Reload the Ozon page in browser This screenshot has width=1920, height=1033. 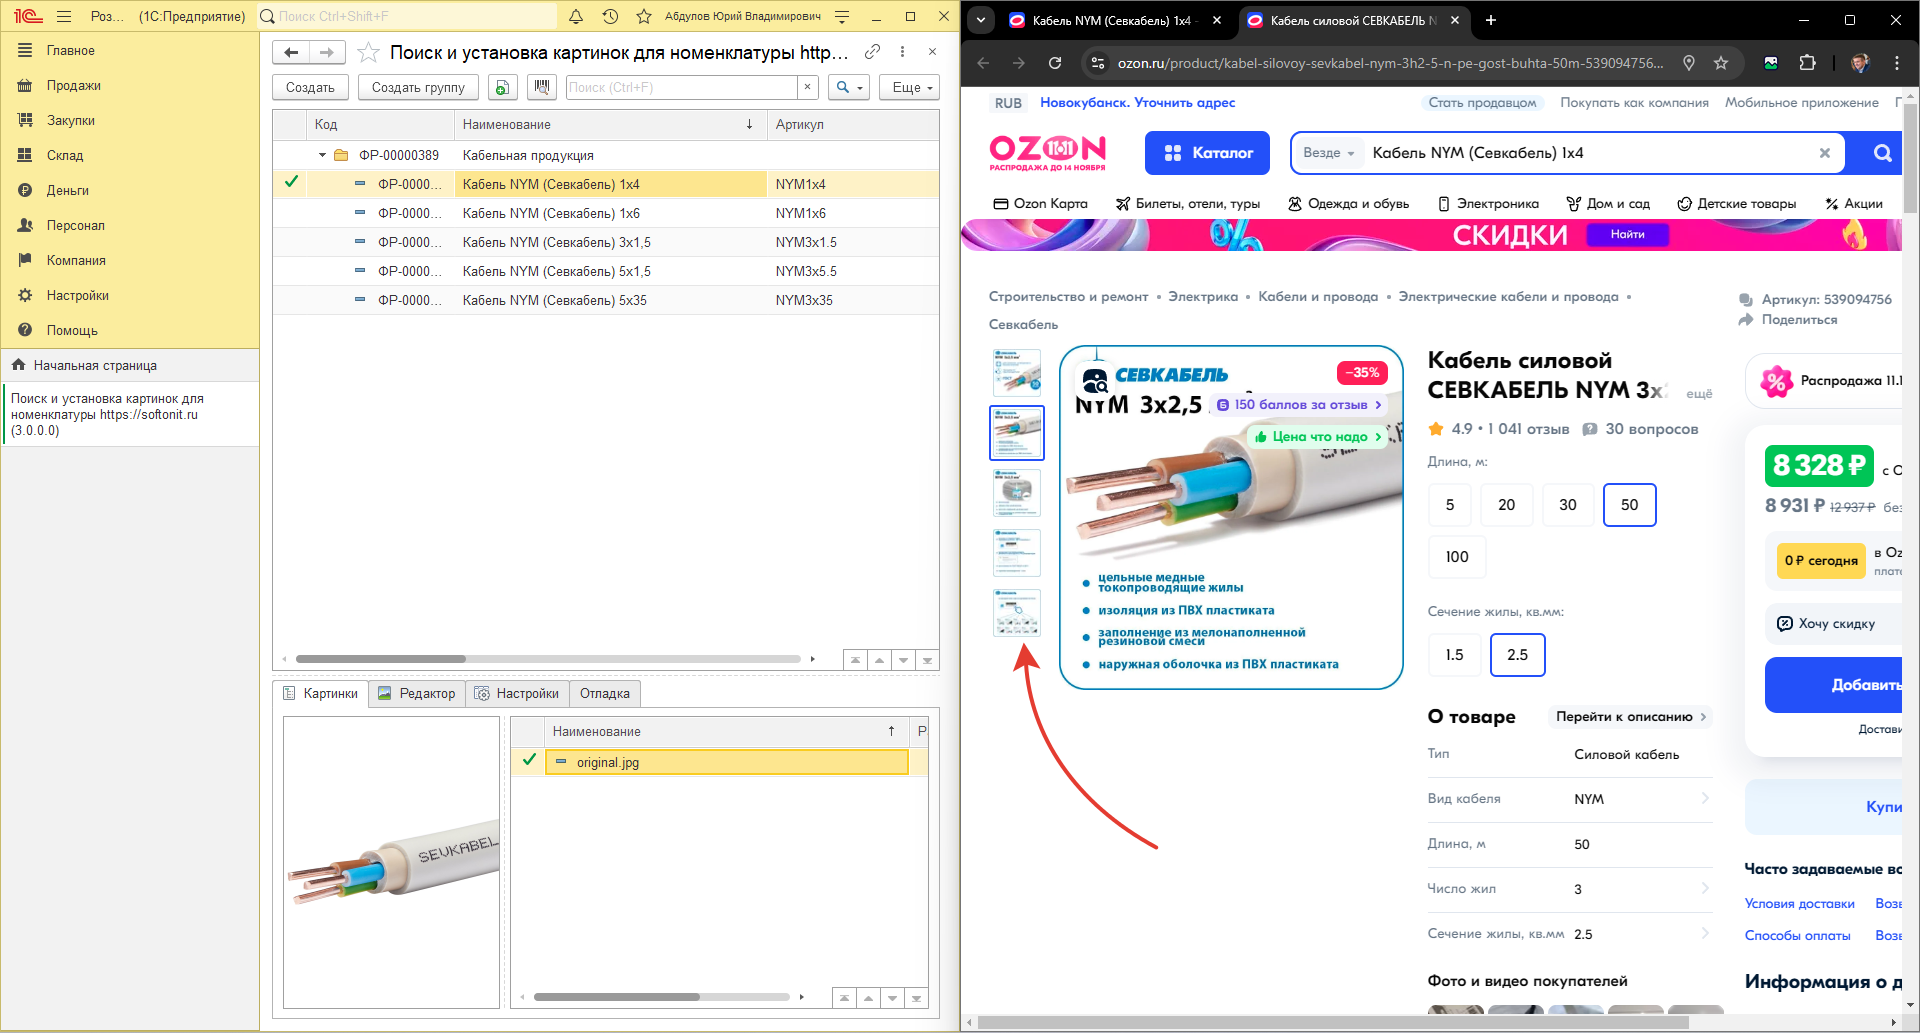pyautogui.click(x=1054, y=63)
